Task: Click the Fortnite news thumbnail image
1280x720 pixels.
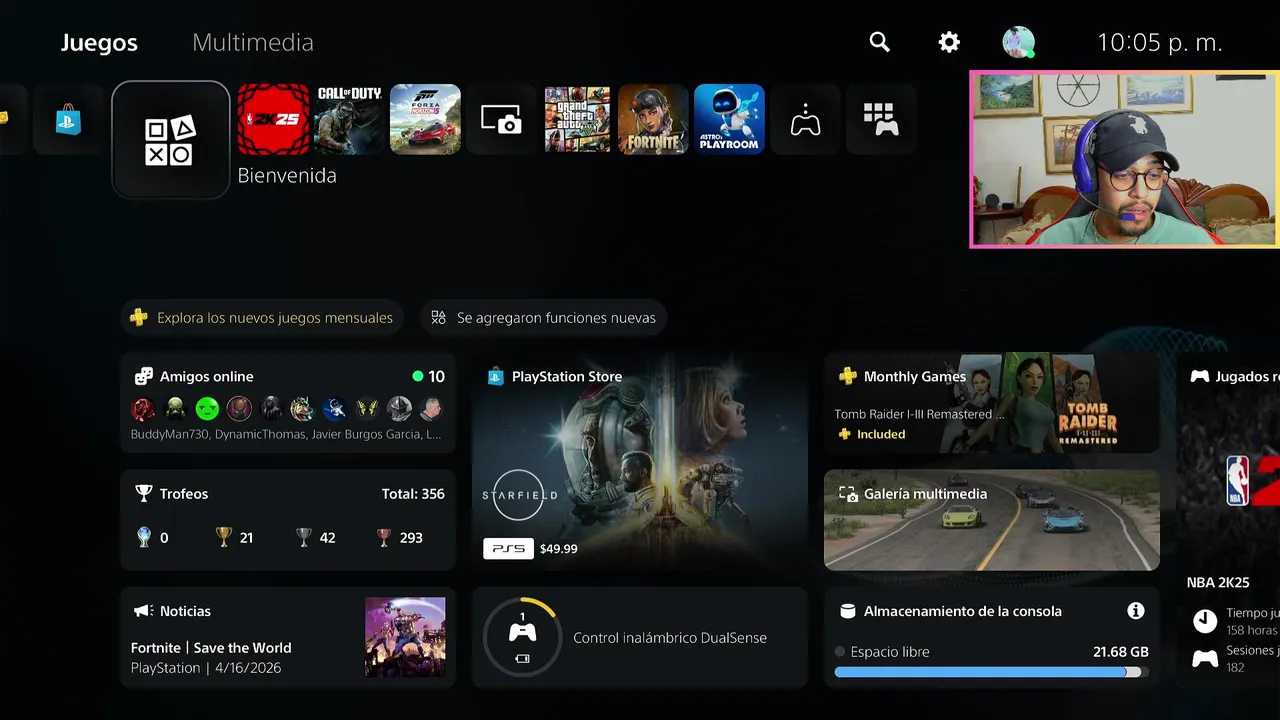Action: 405,637
